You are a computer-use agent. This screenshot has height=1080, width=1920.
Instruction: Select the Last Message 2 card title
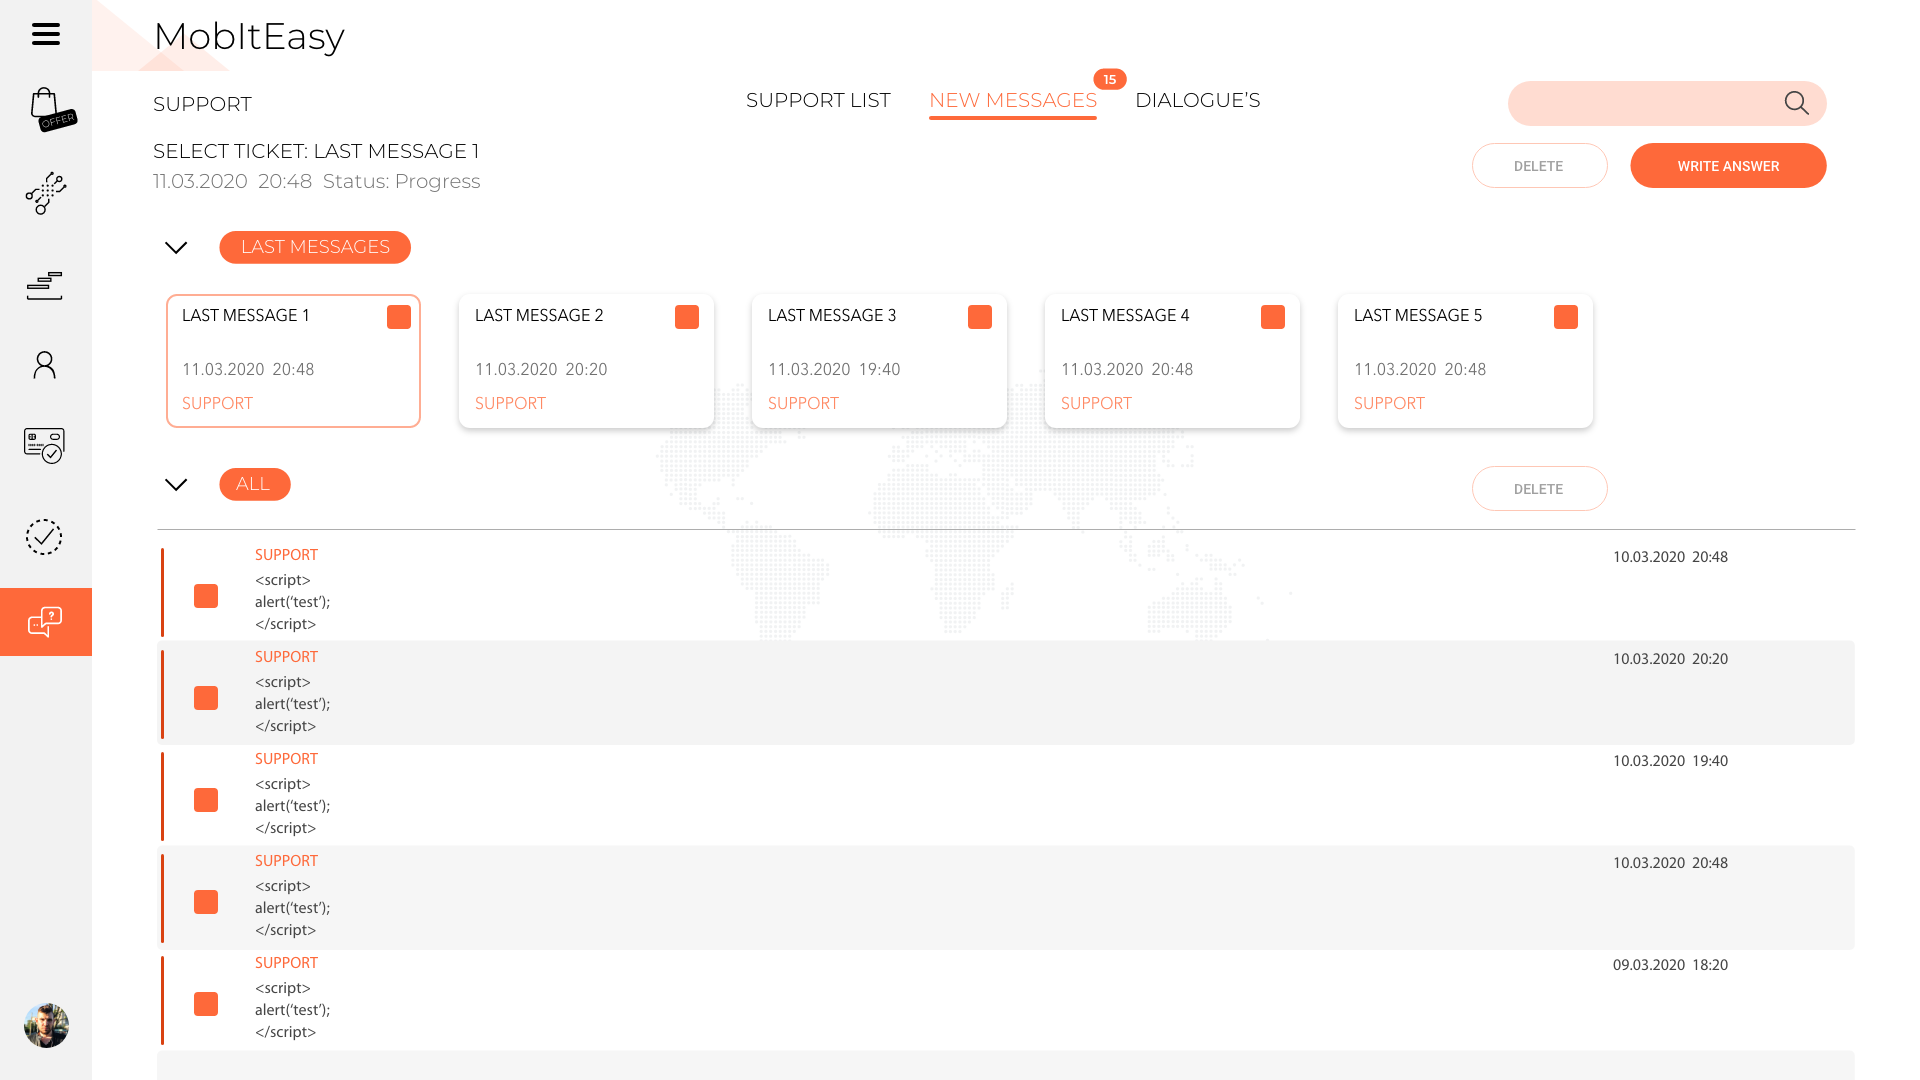[x=539, y=316]
